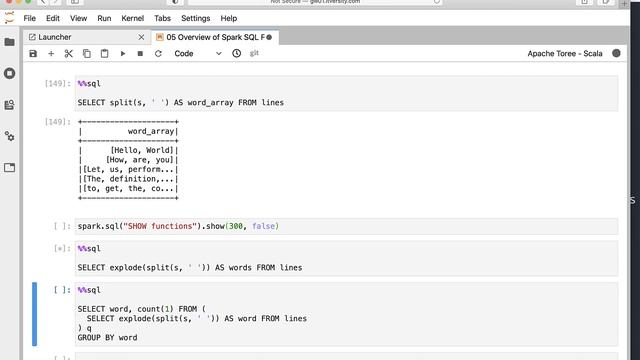The image size is (640, 360).
Task: Click the [Let, us, perform... output row
Action: pos(129,169)
